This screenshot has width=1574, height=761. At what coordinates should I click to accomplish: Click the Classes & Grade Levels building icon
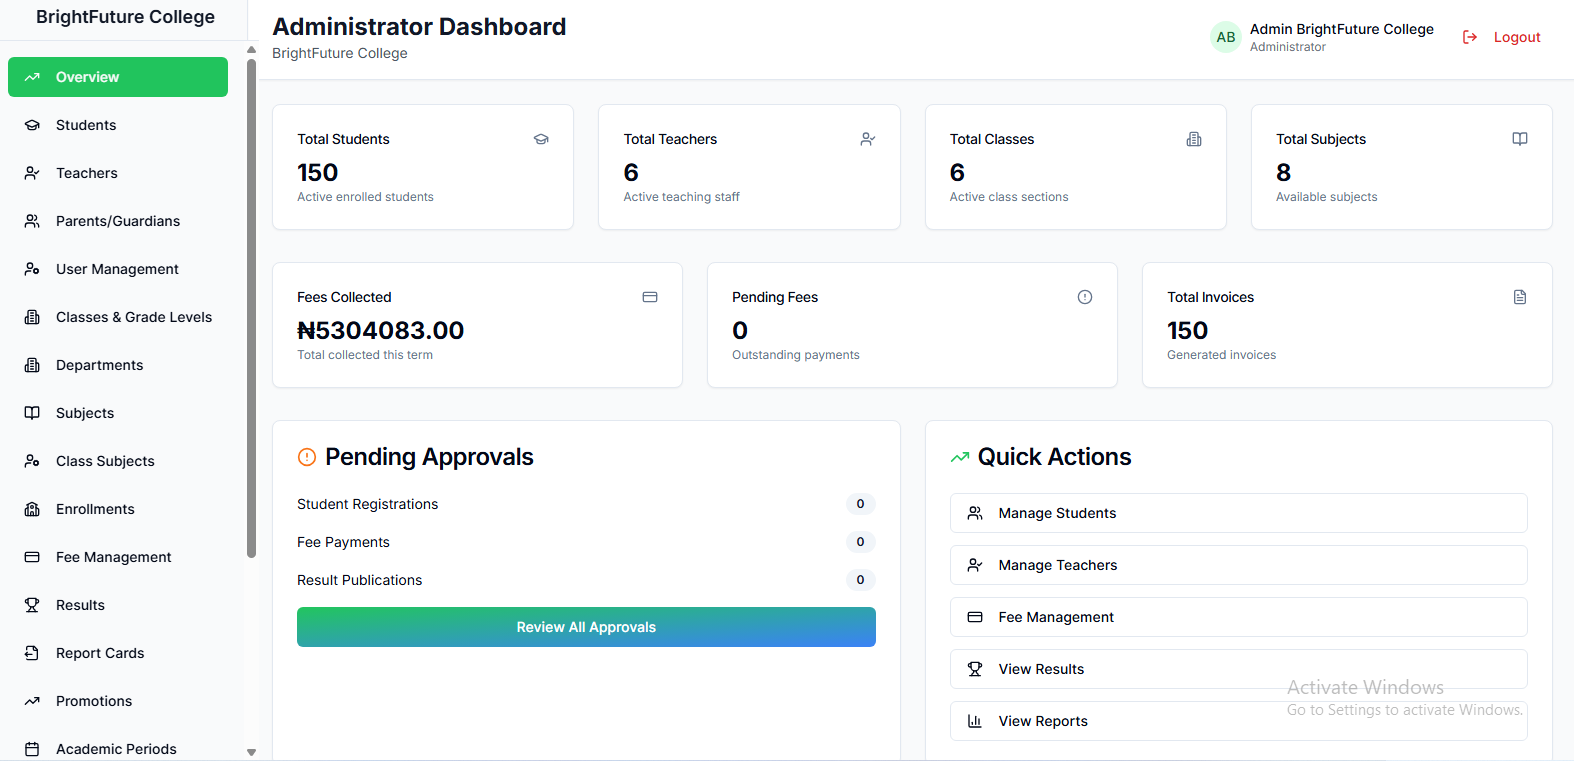pyautogui.click(x=32, y=317)
